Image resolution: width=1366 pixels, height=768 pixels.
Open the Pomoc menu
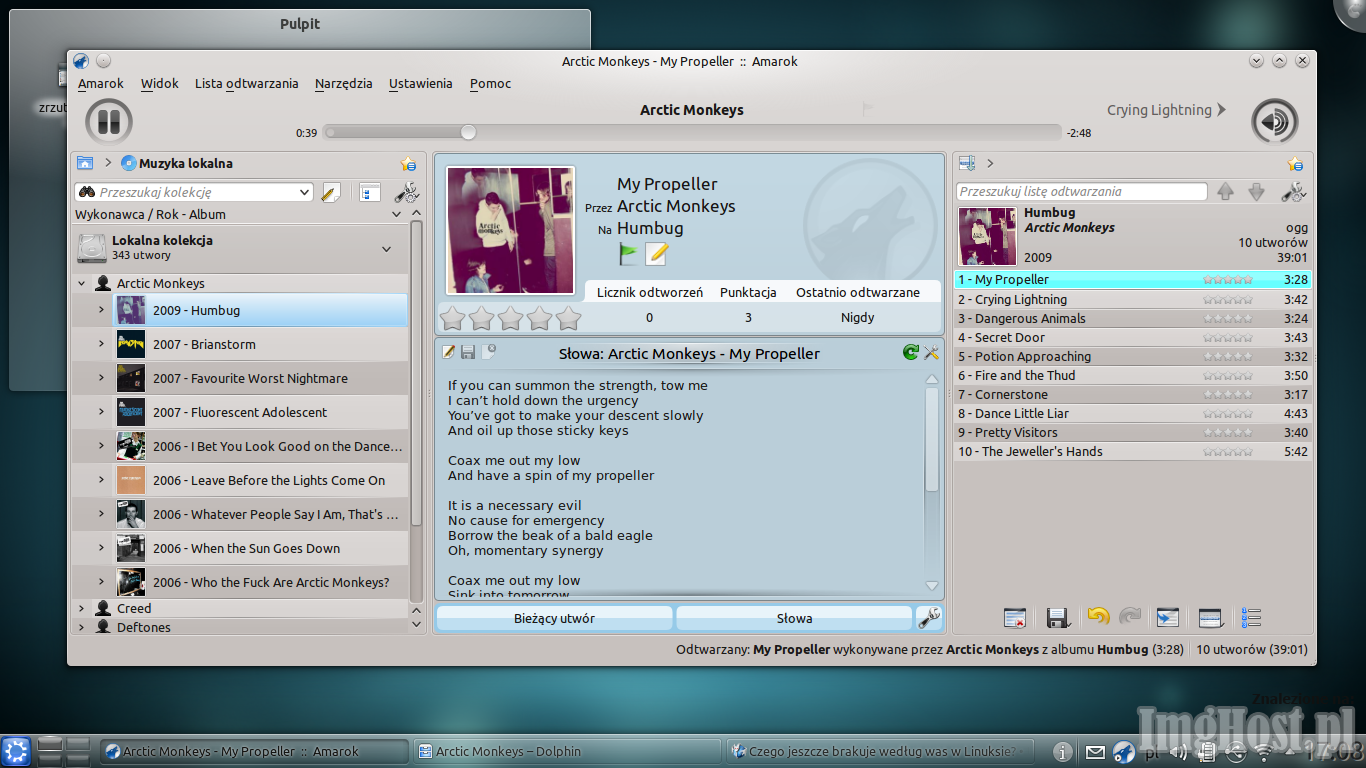(x=491, y=84)
